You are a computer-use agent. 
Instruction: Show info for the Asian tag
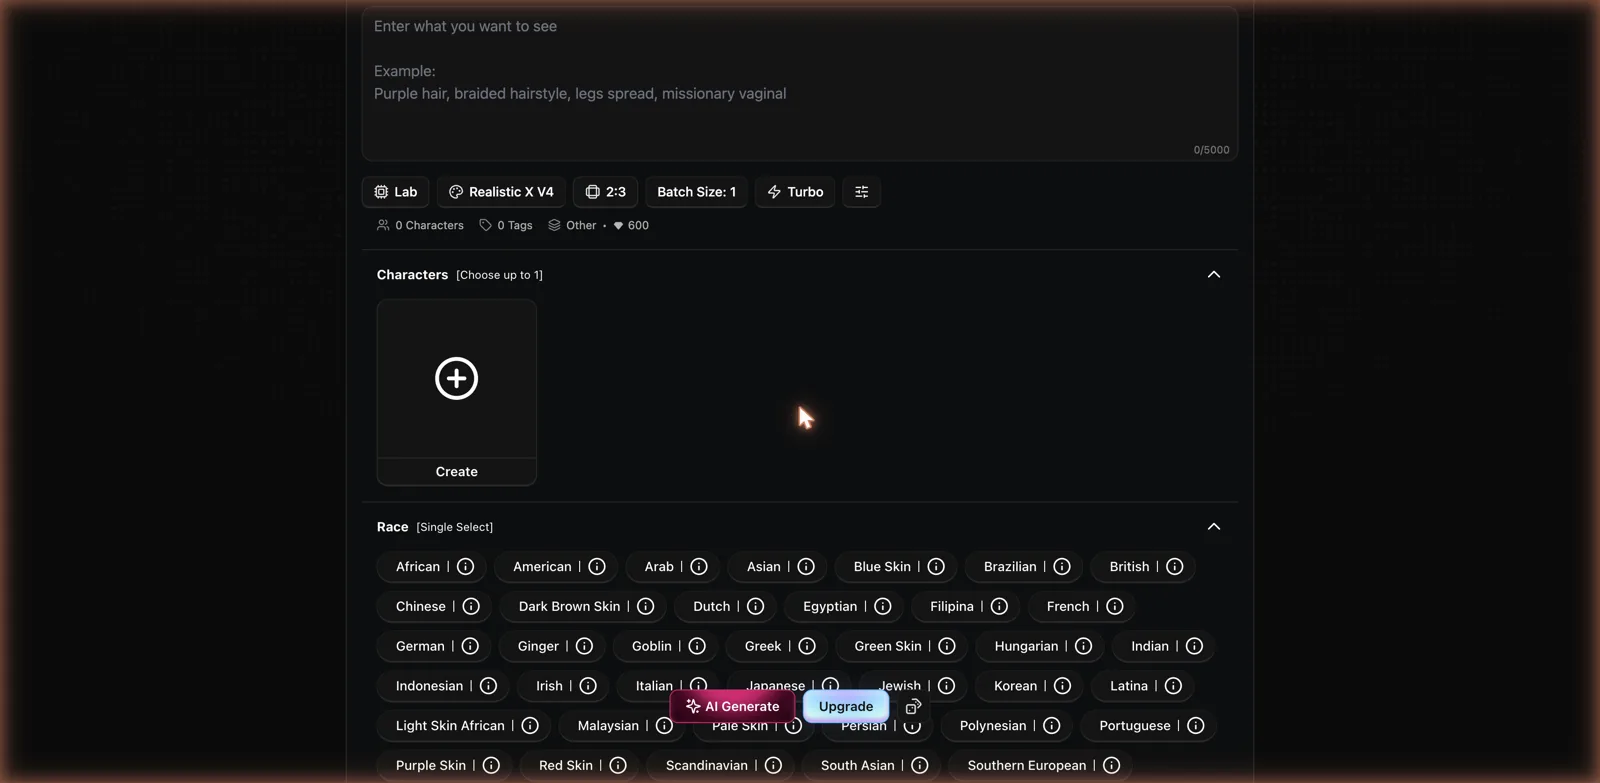806,567
